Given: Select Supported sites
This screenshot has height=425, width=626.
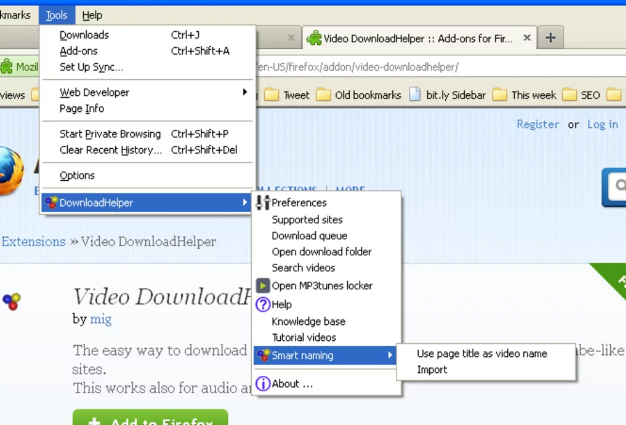Looking at the screenshot, I should point(327,220).
